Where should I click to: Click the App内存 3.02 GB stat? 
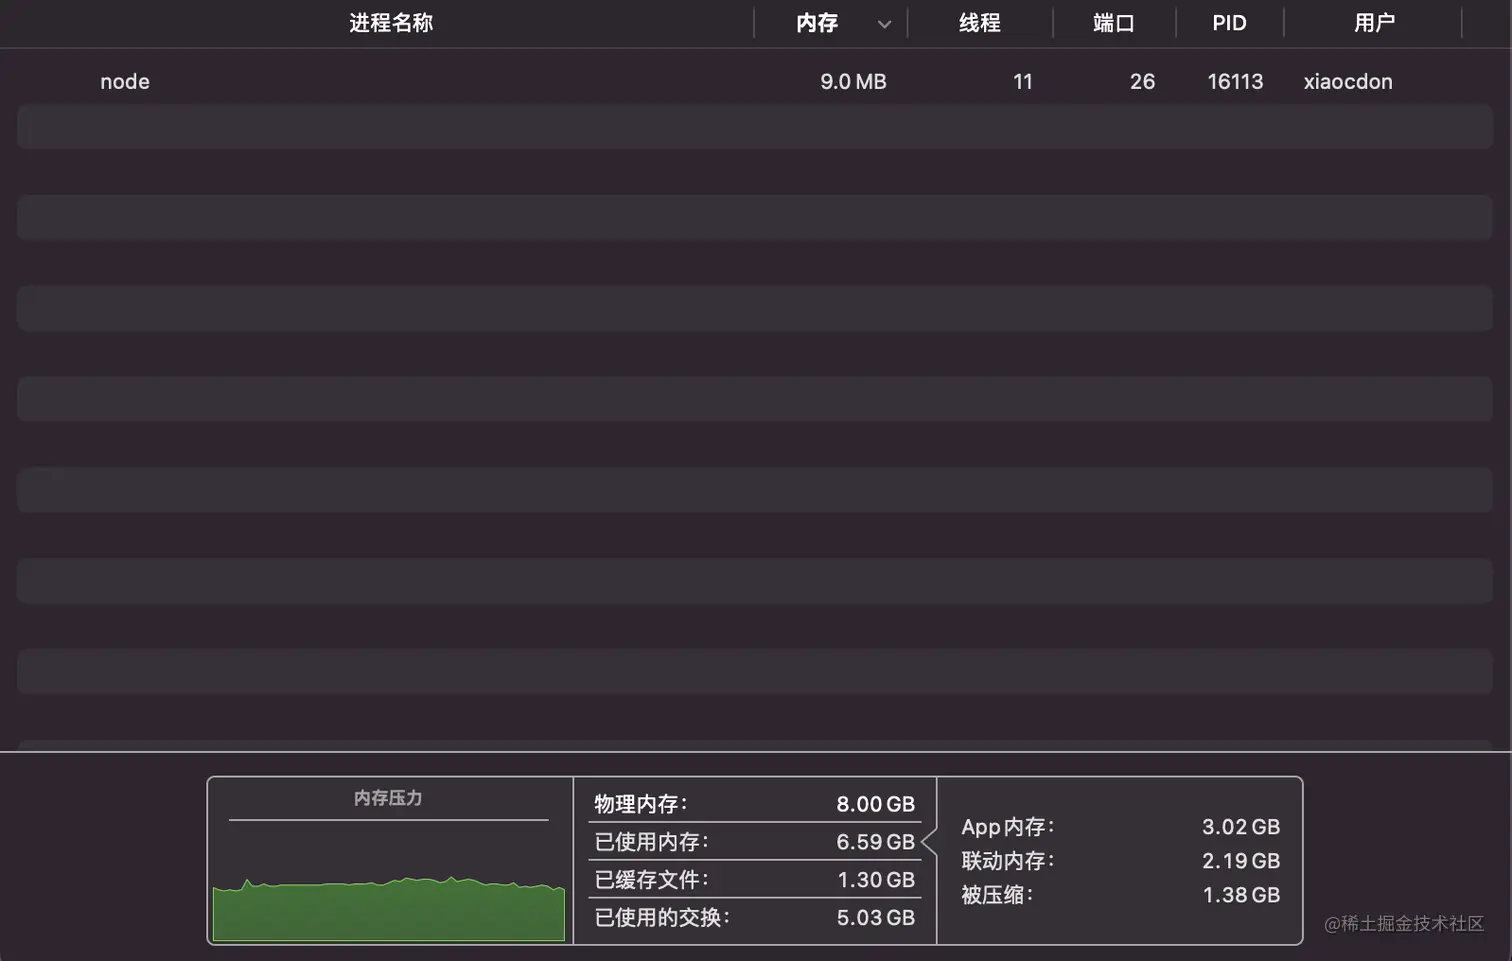(x=1119, y=826)
